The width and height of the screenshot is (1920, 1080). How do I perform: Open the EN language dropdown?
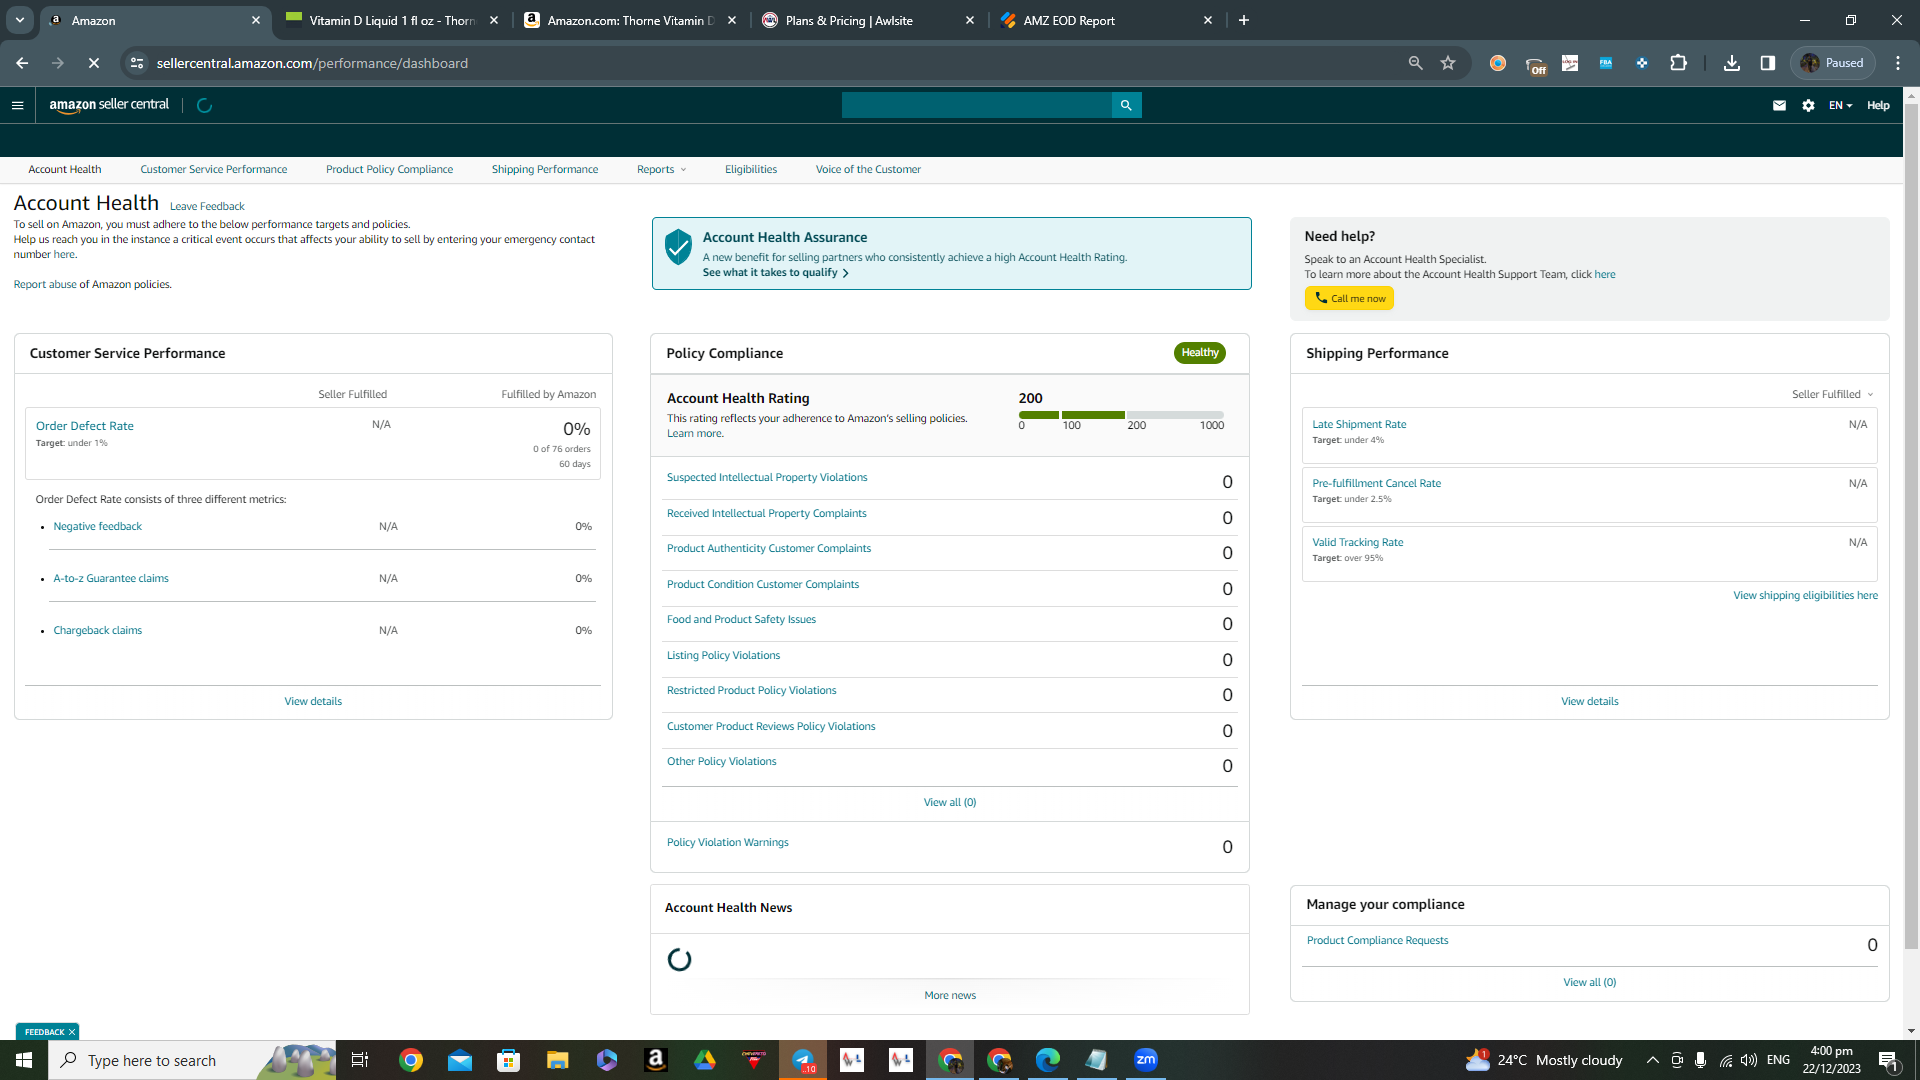(1840, 105)
